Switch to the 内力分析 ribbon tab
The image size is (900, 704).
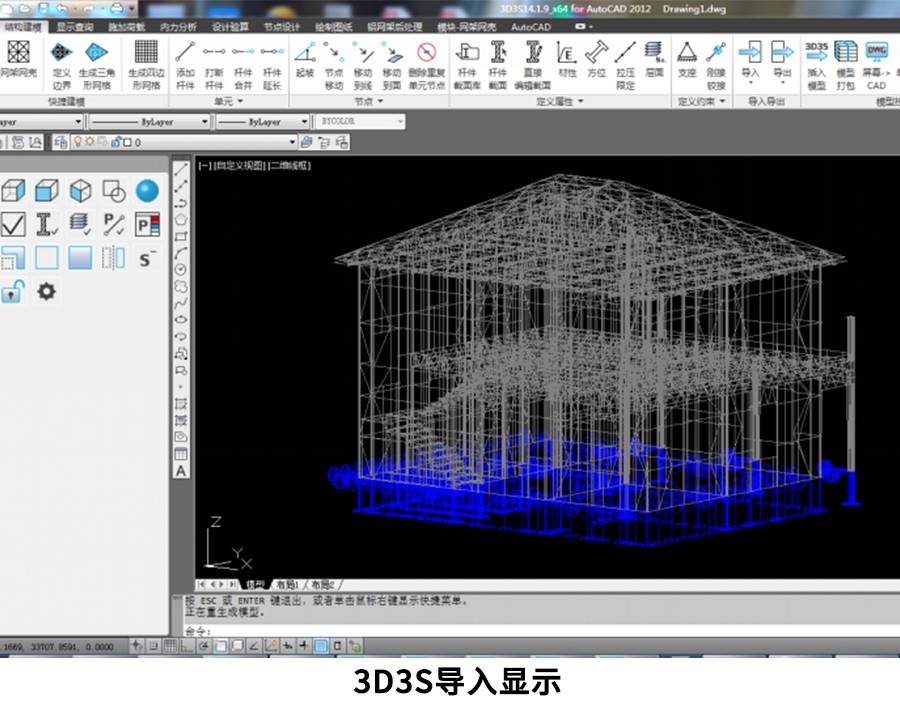(178, 27)
